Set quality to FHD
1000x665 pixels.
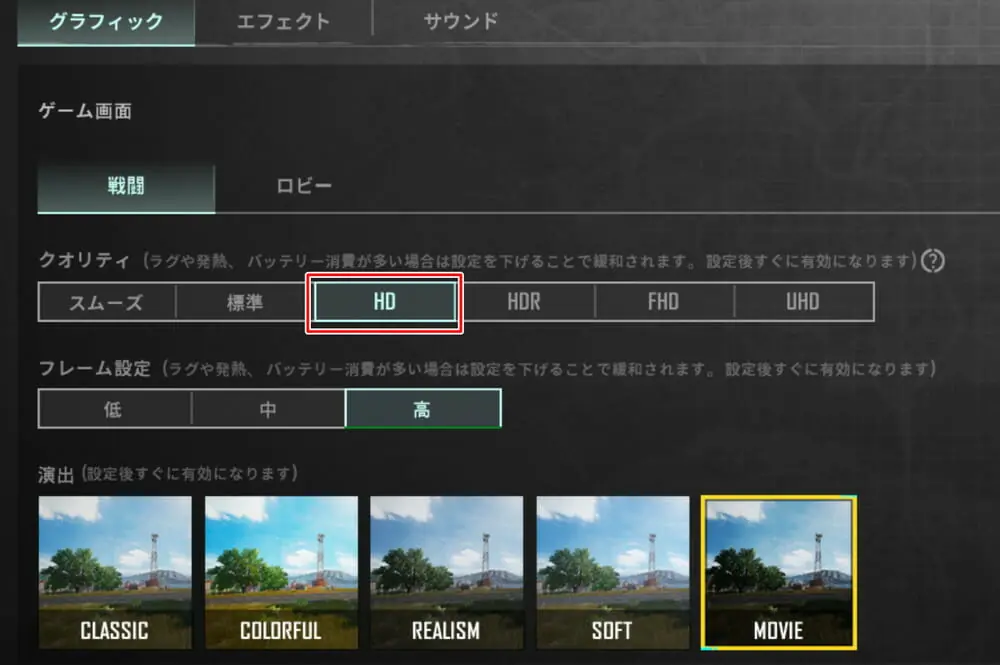[664, 302]
